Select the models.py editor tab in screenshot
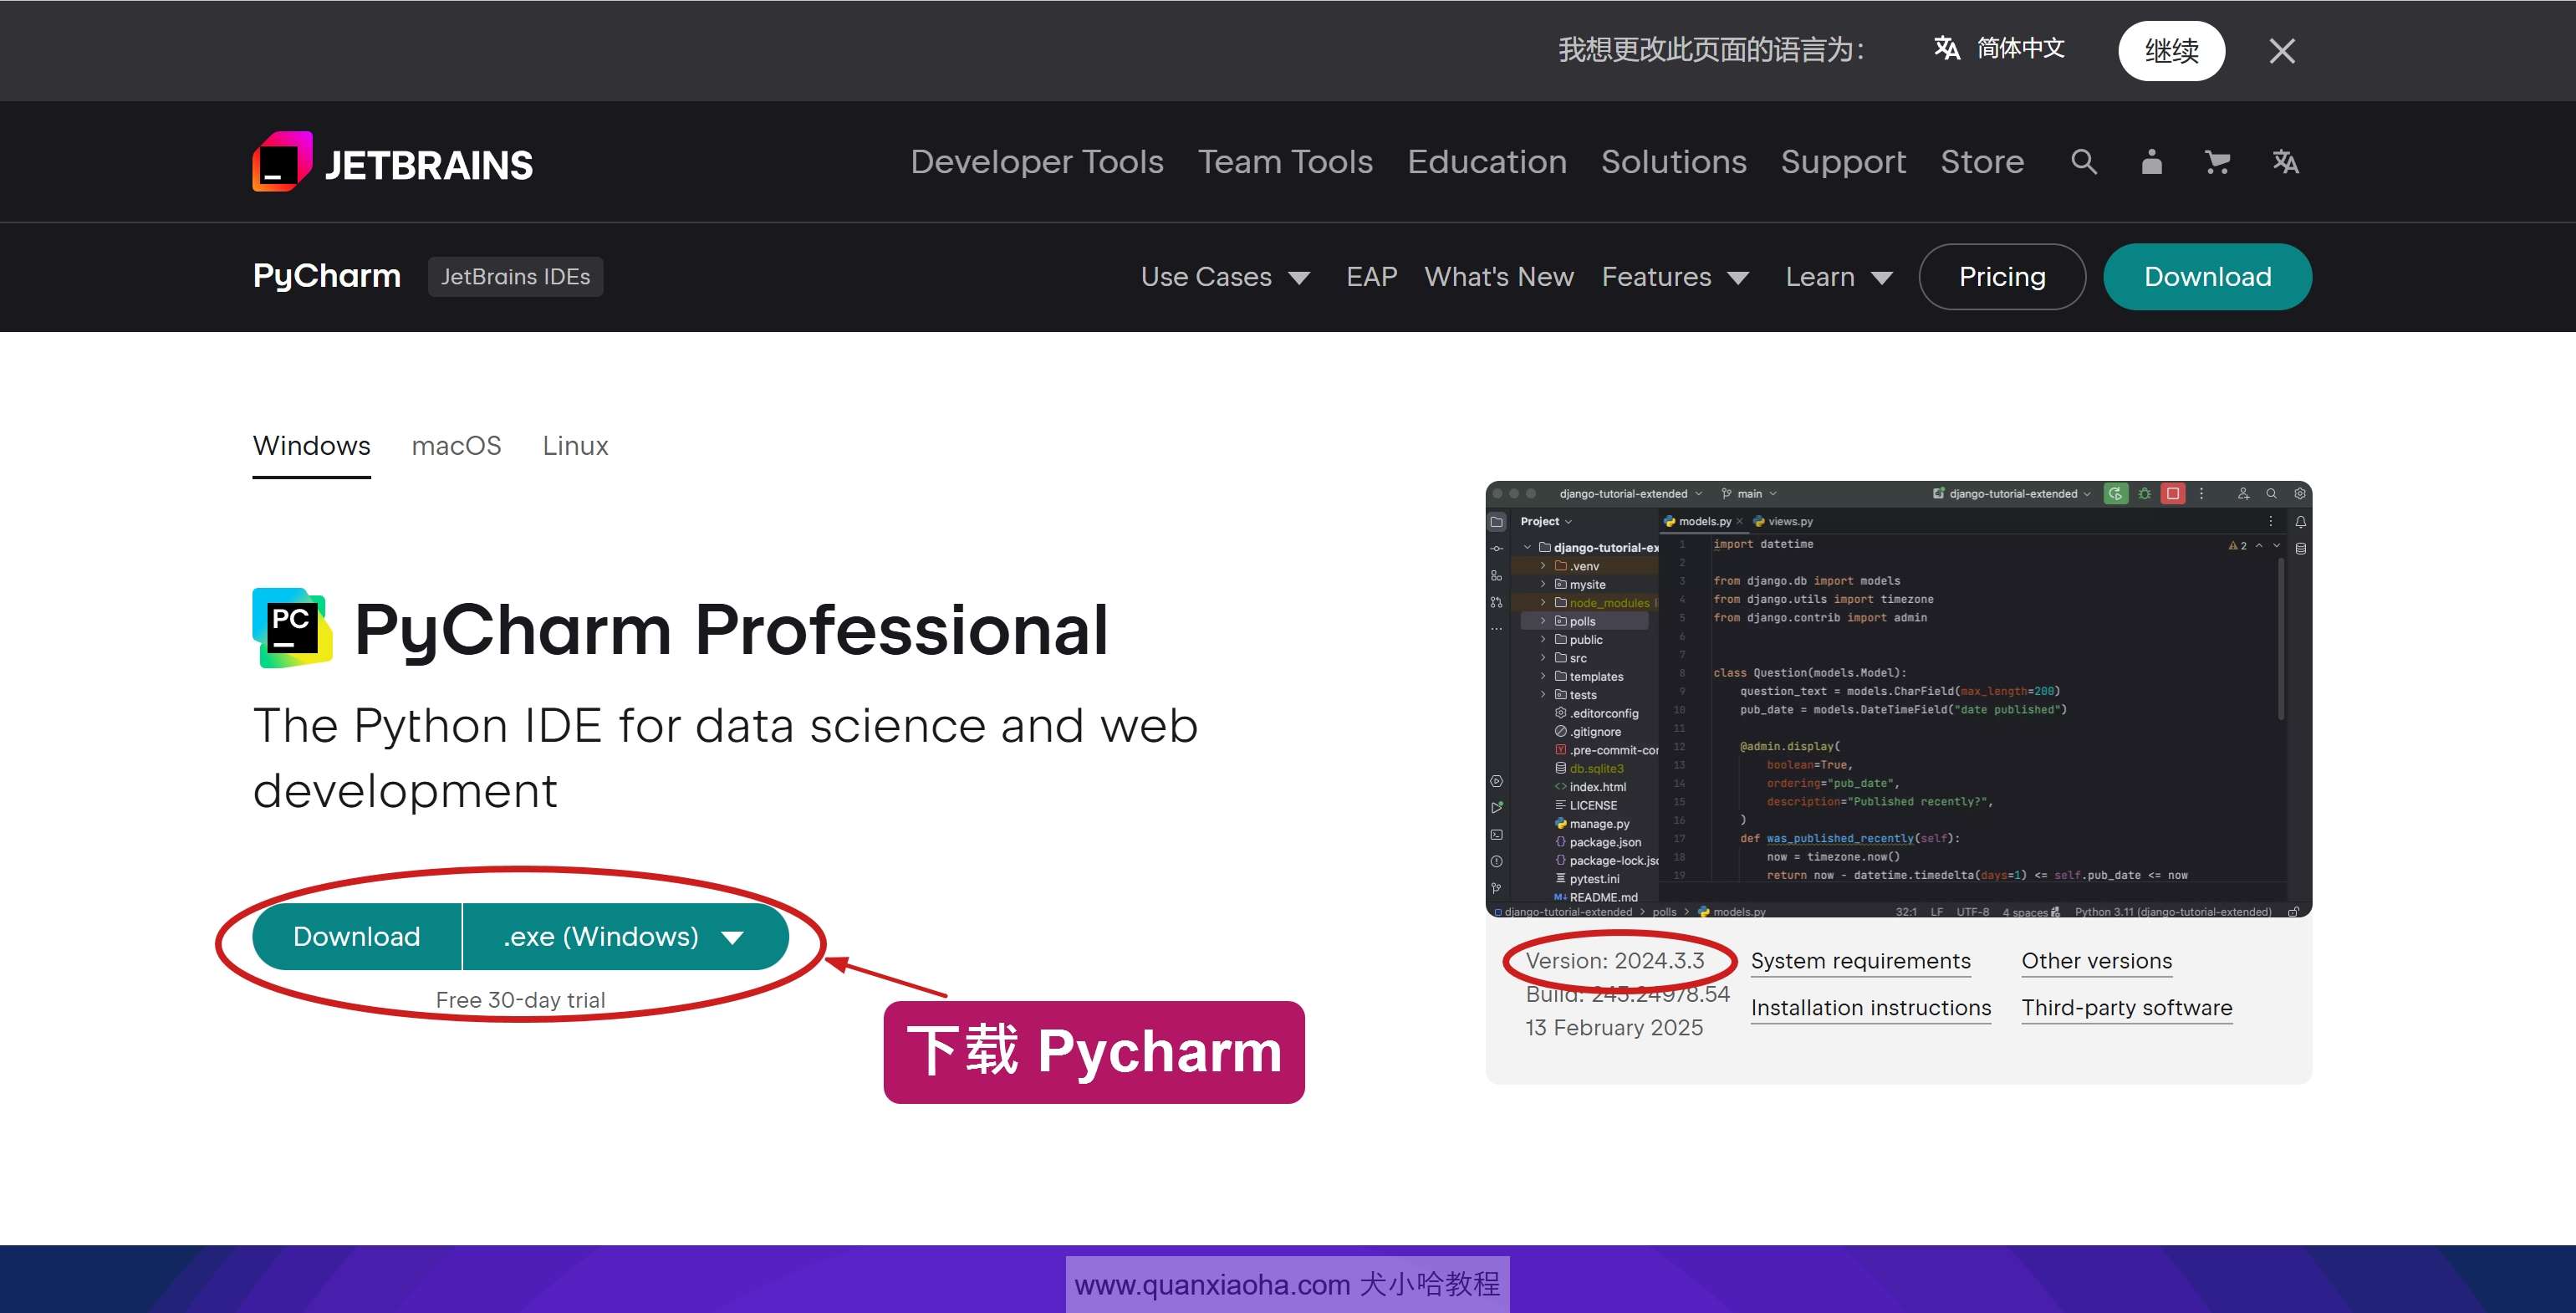This screenshot has width=2576, height=1313. [x=1704, y=522]
